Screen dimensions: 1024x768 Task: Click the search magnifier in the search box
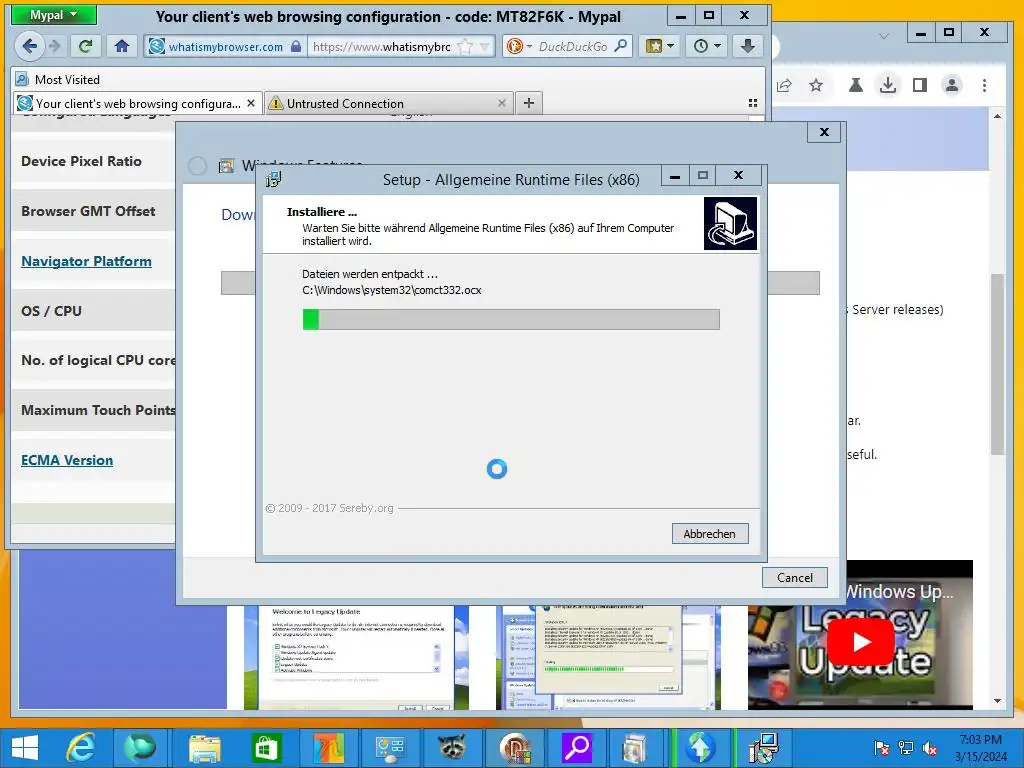[621, 46]
